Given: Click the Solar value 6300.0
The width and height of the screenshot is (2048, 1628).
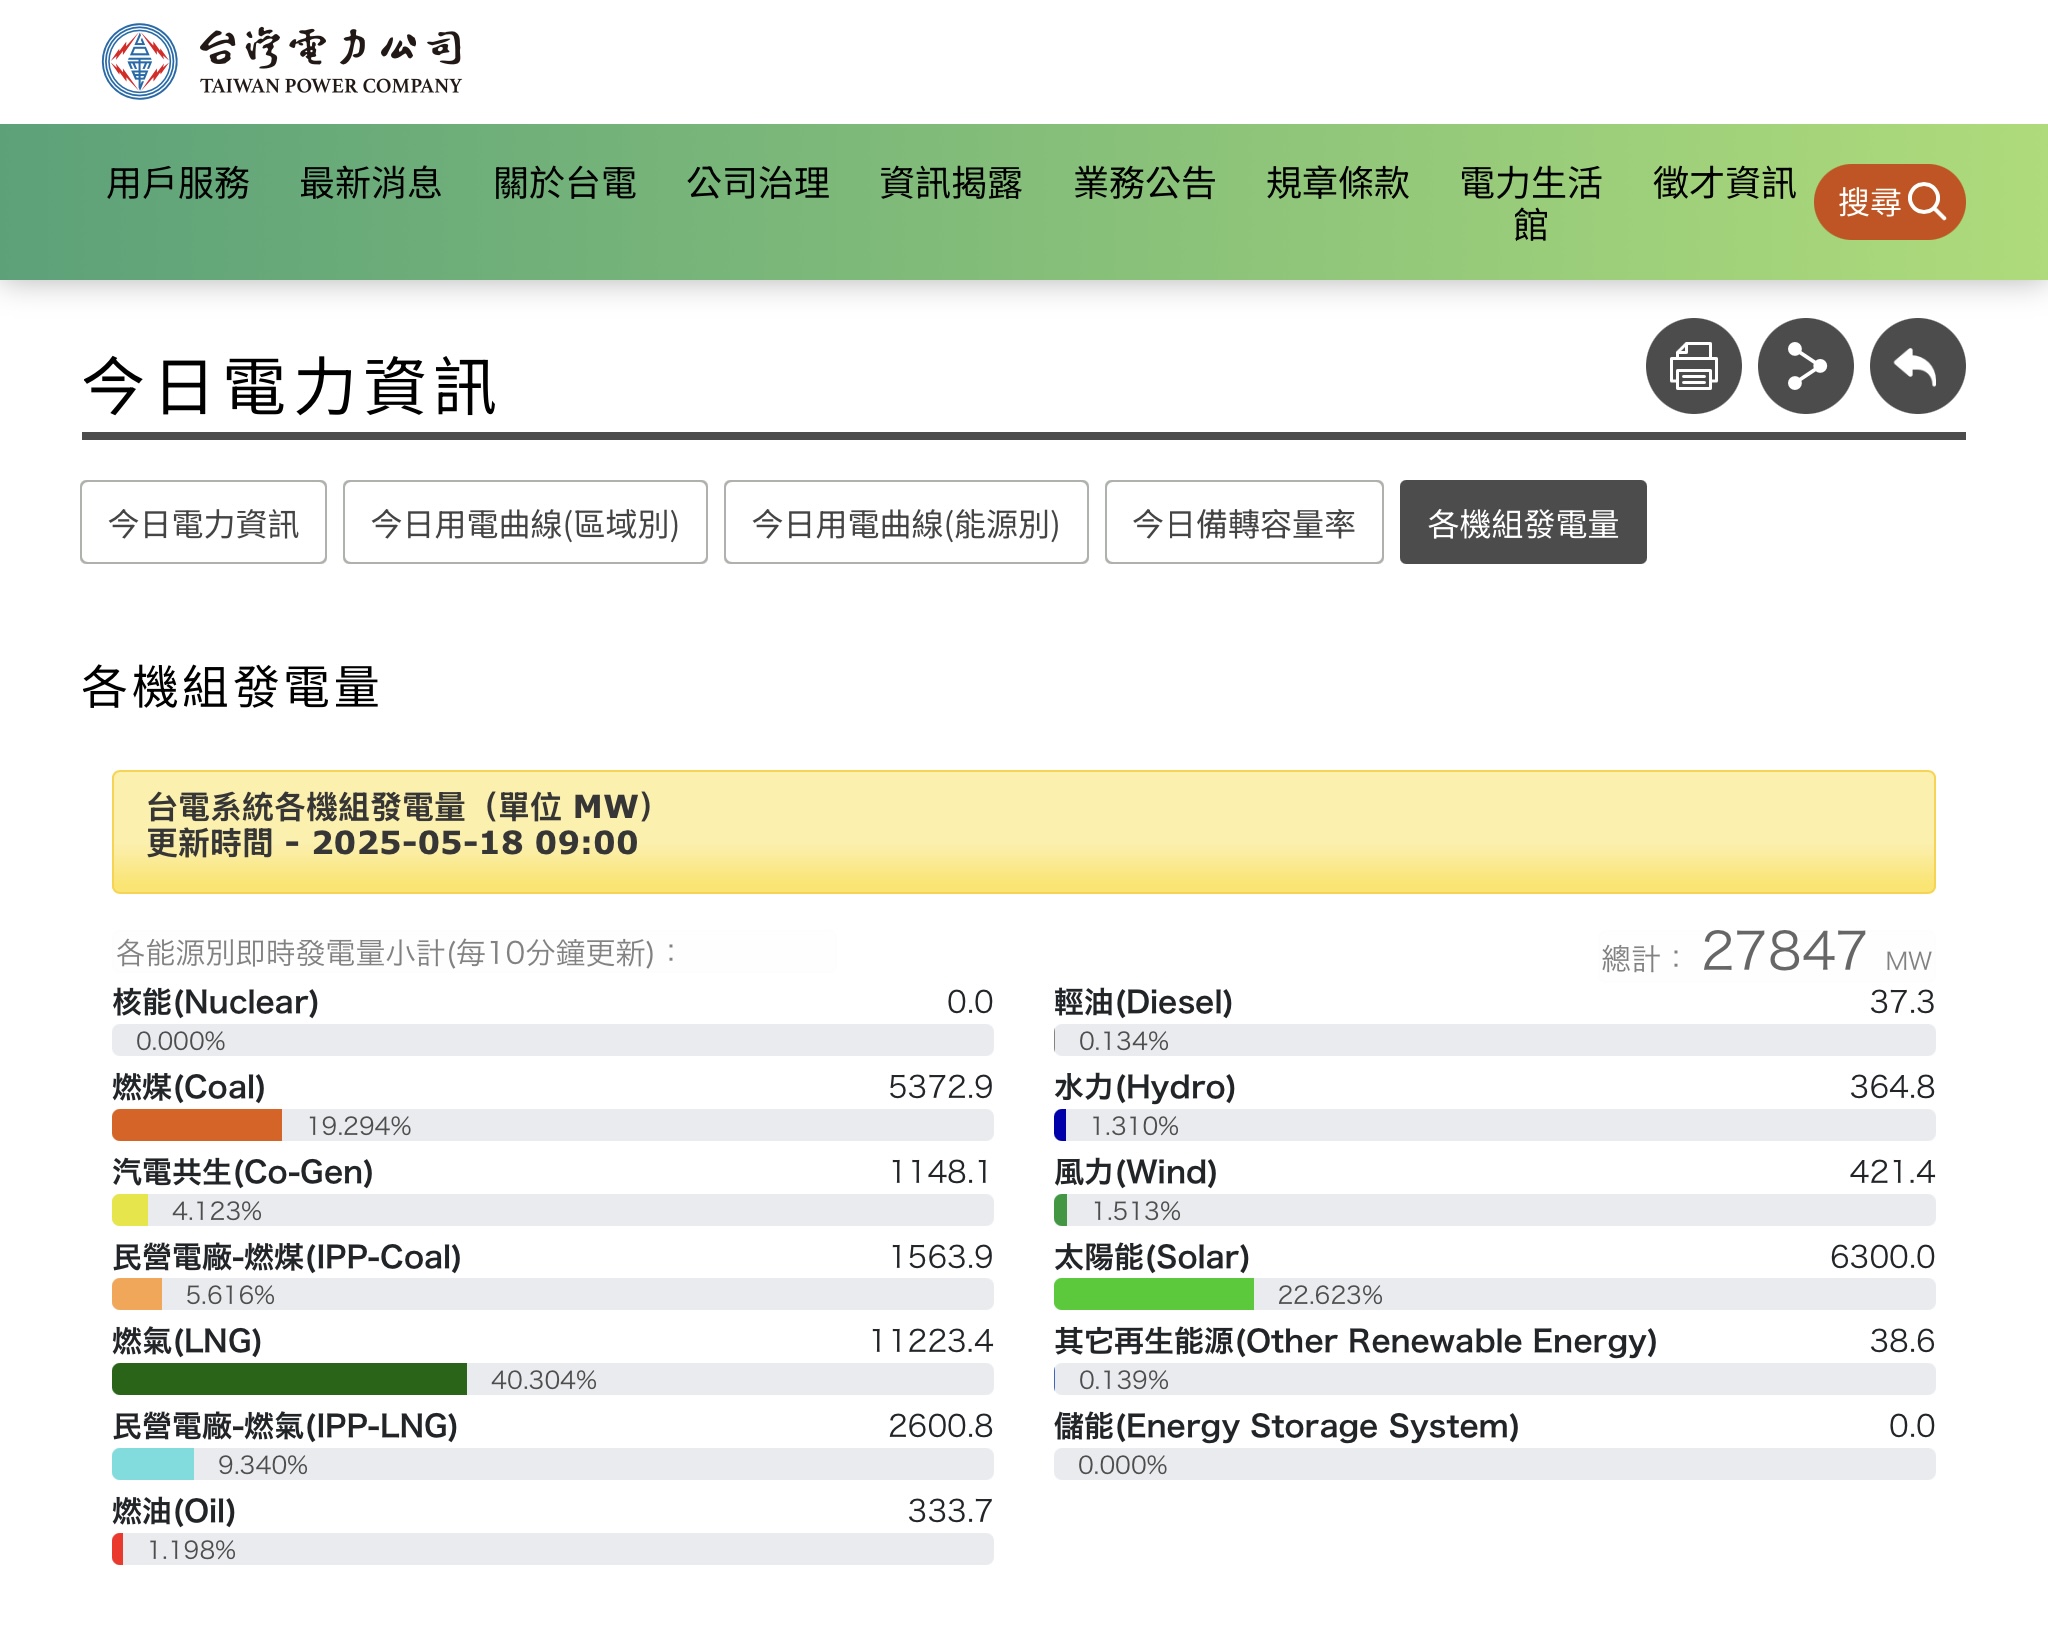Looking at the screenshot, I should coord(1882,1256).
